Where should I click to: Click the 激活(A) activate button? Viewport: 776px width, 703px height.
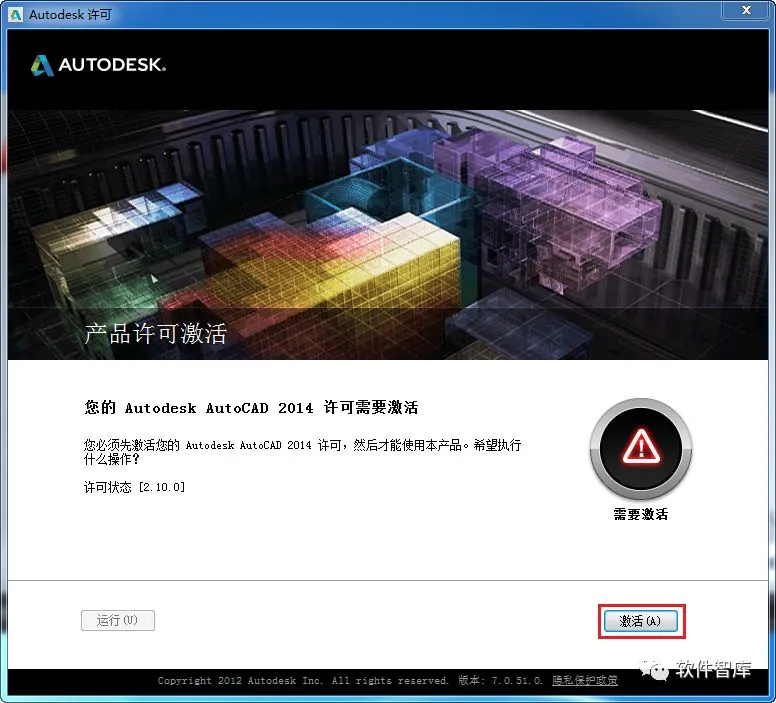640,621
